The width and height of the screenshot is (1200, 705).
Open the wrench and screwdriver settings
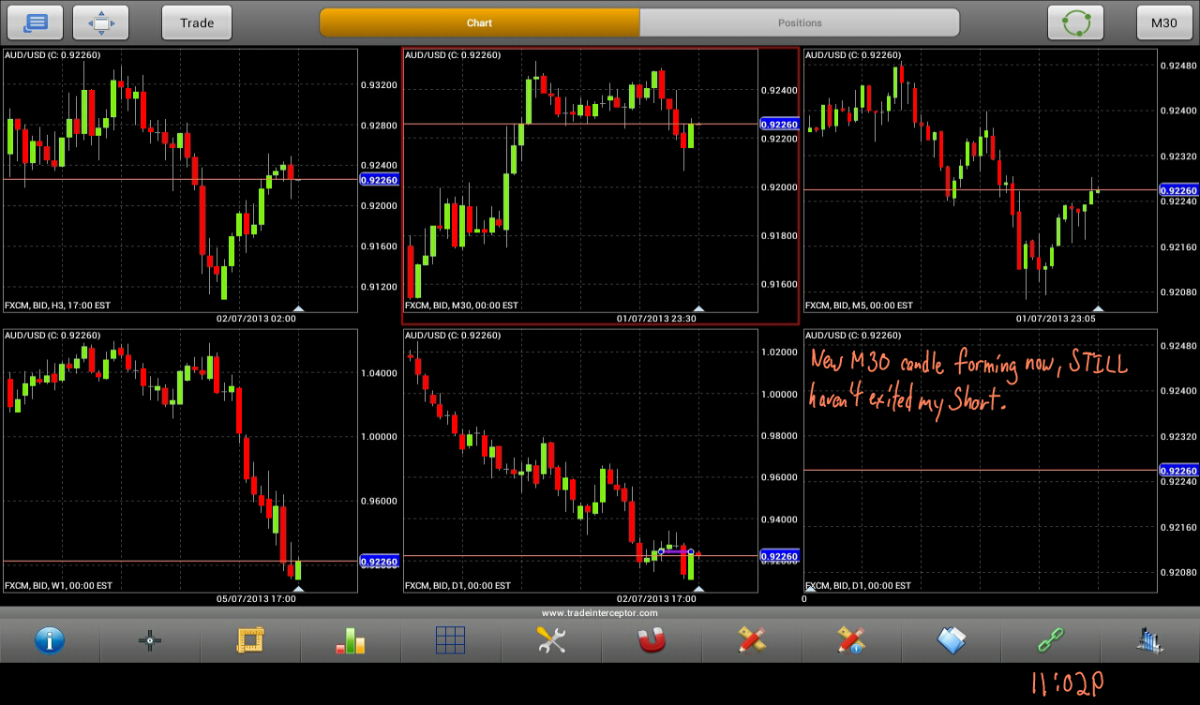551,640
